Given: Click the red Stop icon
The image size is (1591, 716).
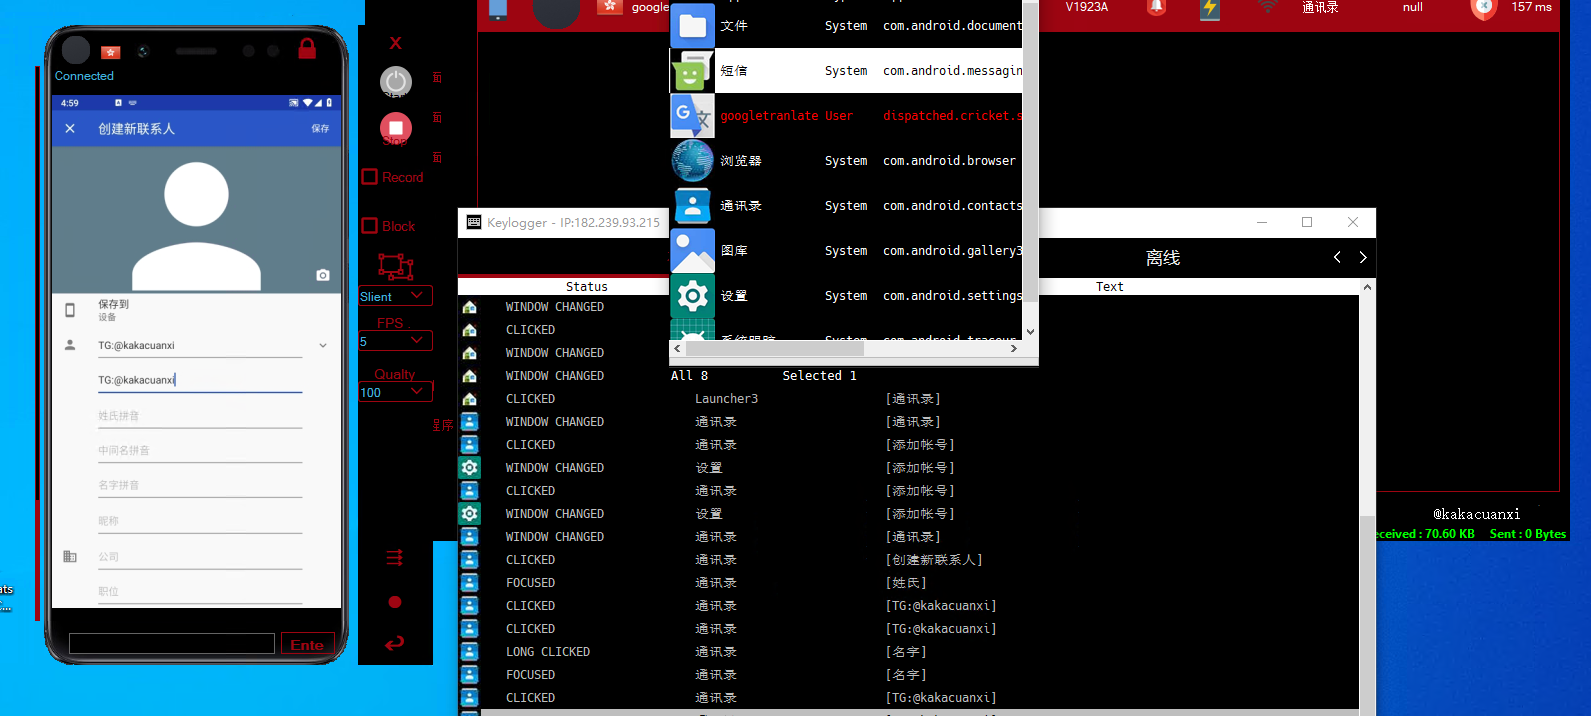Looking at the screenshot, I should pos(396,128).
